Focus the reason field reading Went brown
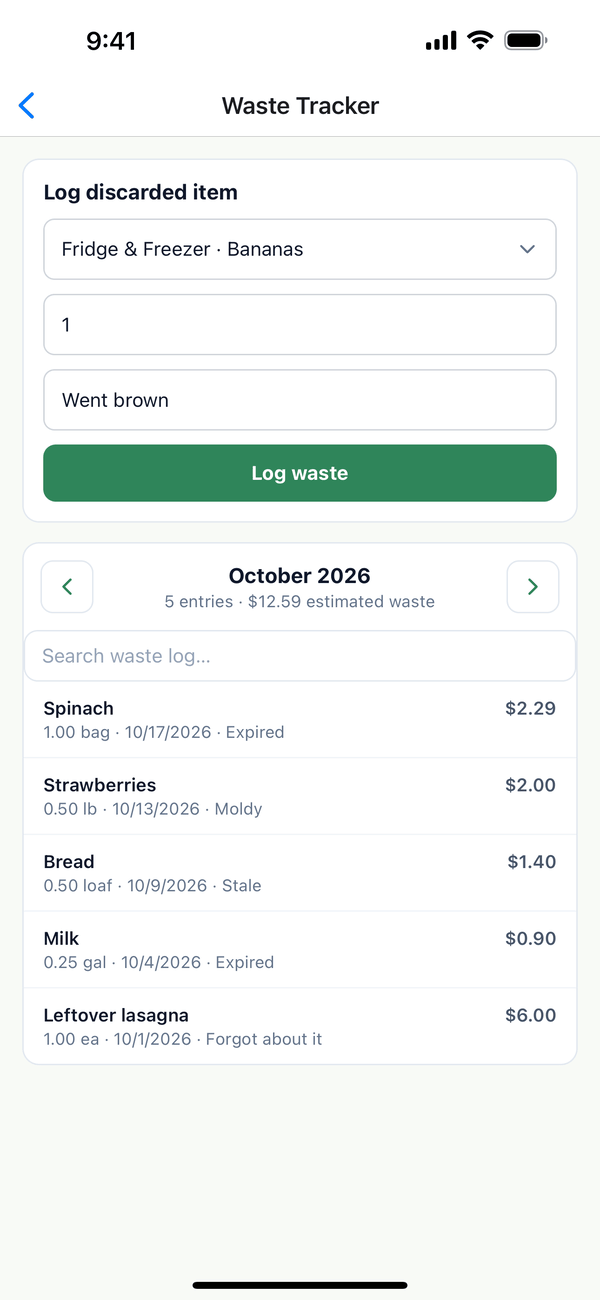The width and height of the screenshot is (600, 1300). click(300, 400)
